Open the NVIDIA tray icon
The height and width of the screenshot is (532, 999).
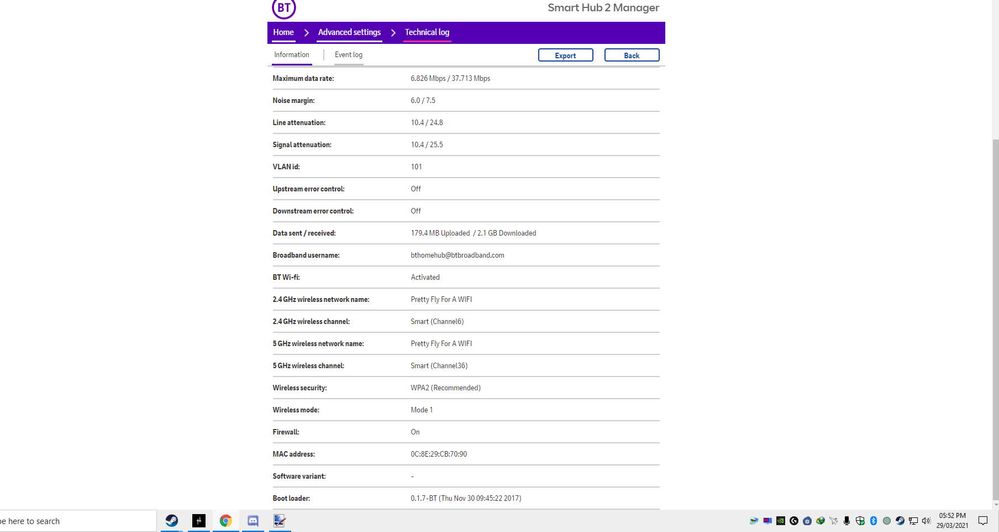click(780, 521)
